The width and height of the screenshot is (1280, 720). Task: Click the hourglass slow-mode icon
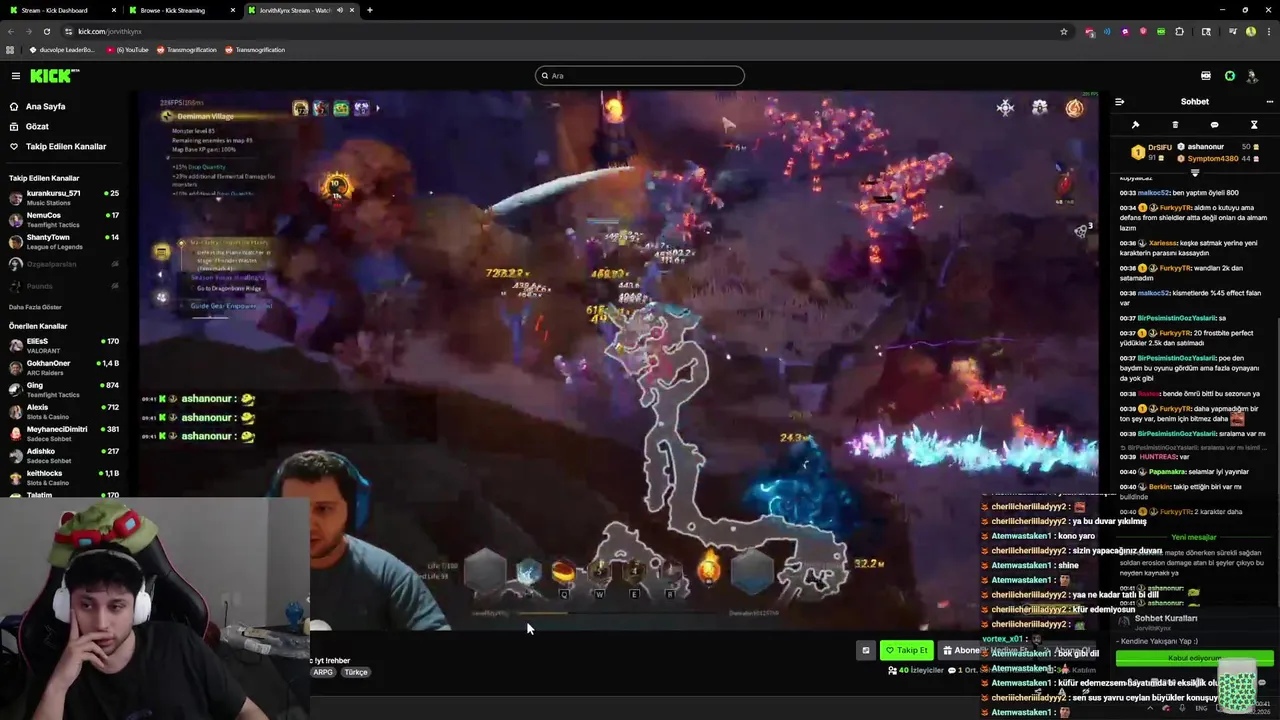[1254, 125]
